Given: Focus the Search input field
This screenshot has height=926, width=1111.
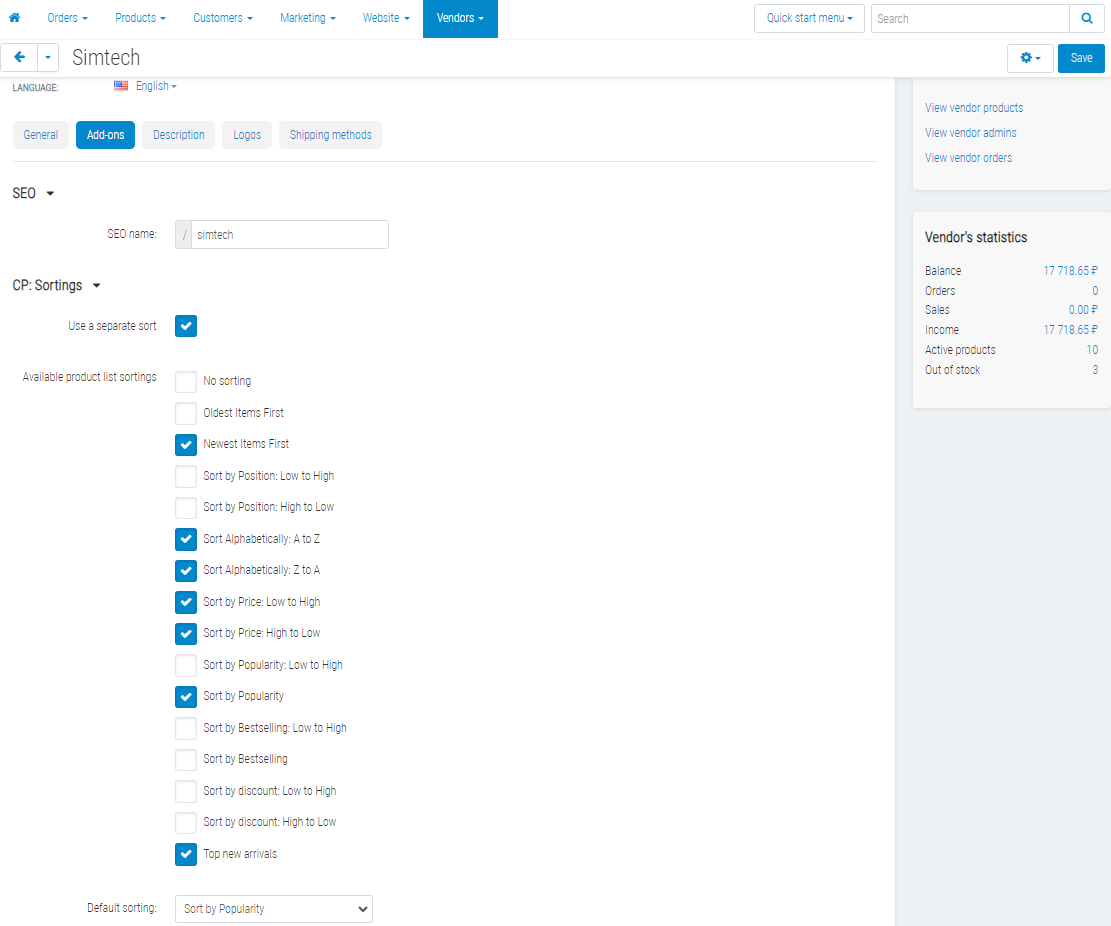Looking at the screenshot, I should [969, 18].
